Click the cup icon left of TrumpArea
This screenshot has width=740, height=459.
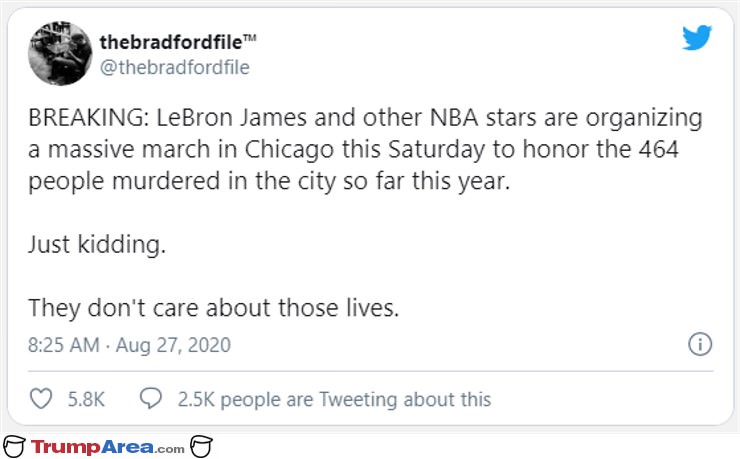coord(14,446)
